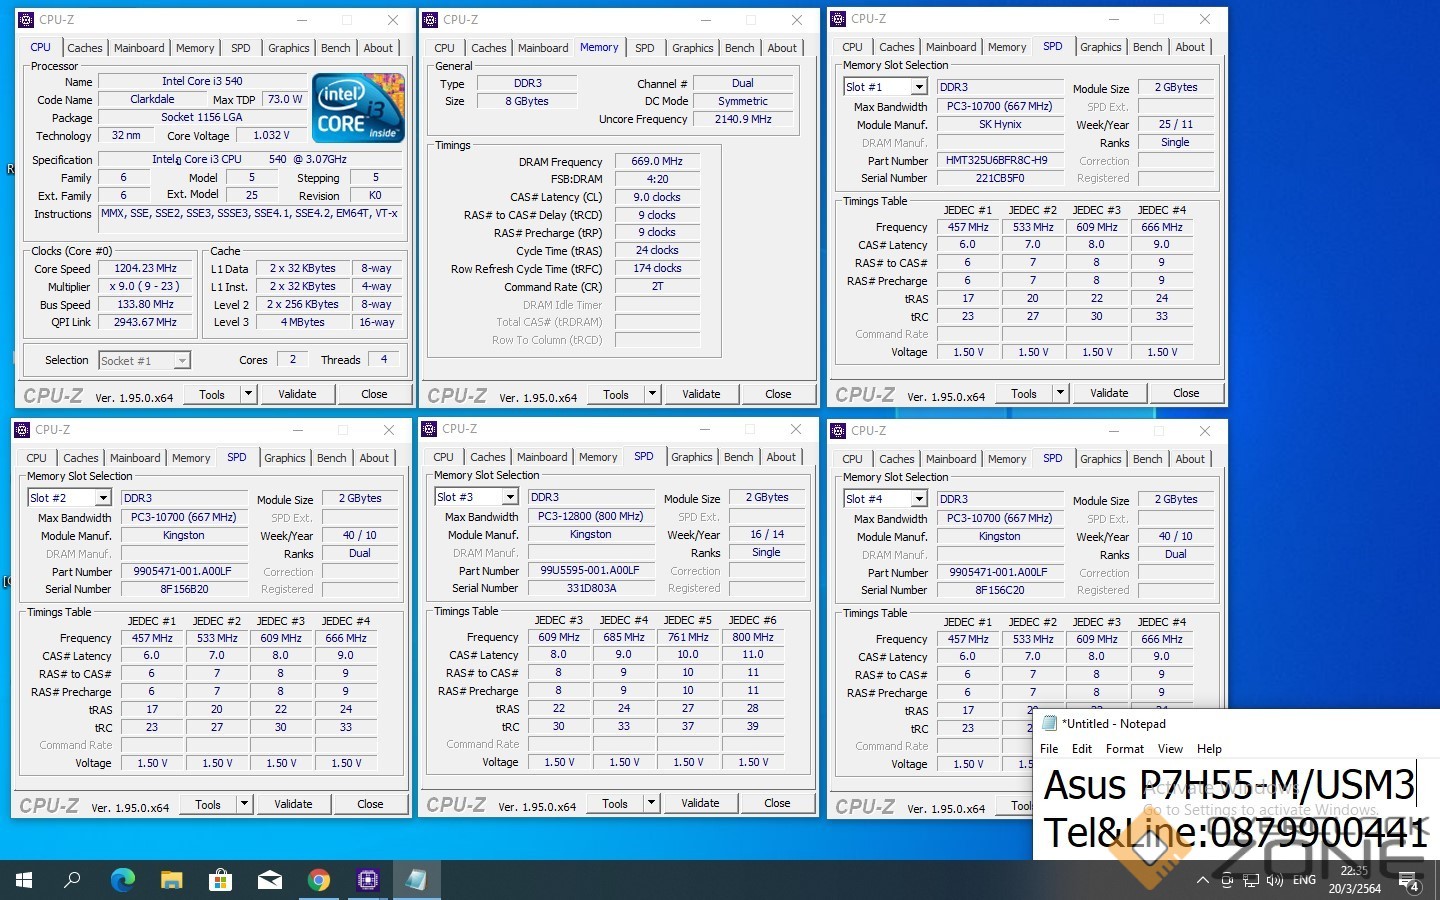
Task: Open the Format menu in Notepad
Action: (1124, 749)
